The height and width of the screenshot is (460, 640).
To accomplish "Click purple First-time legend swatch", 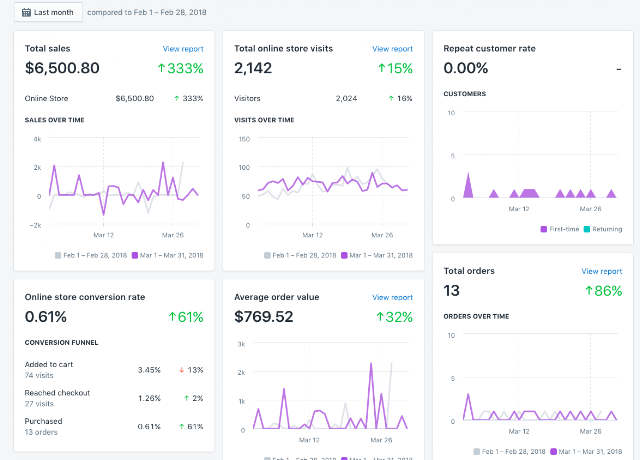I will tap(544, 229).
